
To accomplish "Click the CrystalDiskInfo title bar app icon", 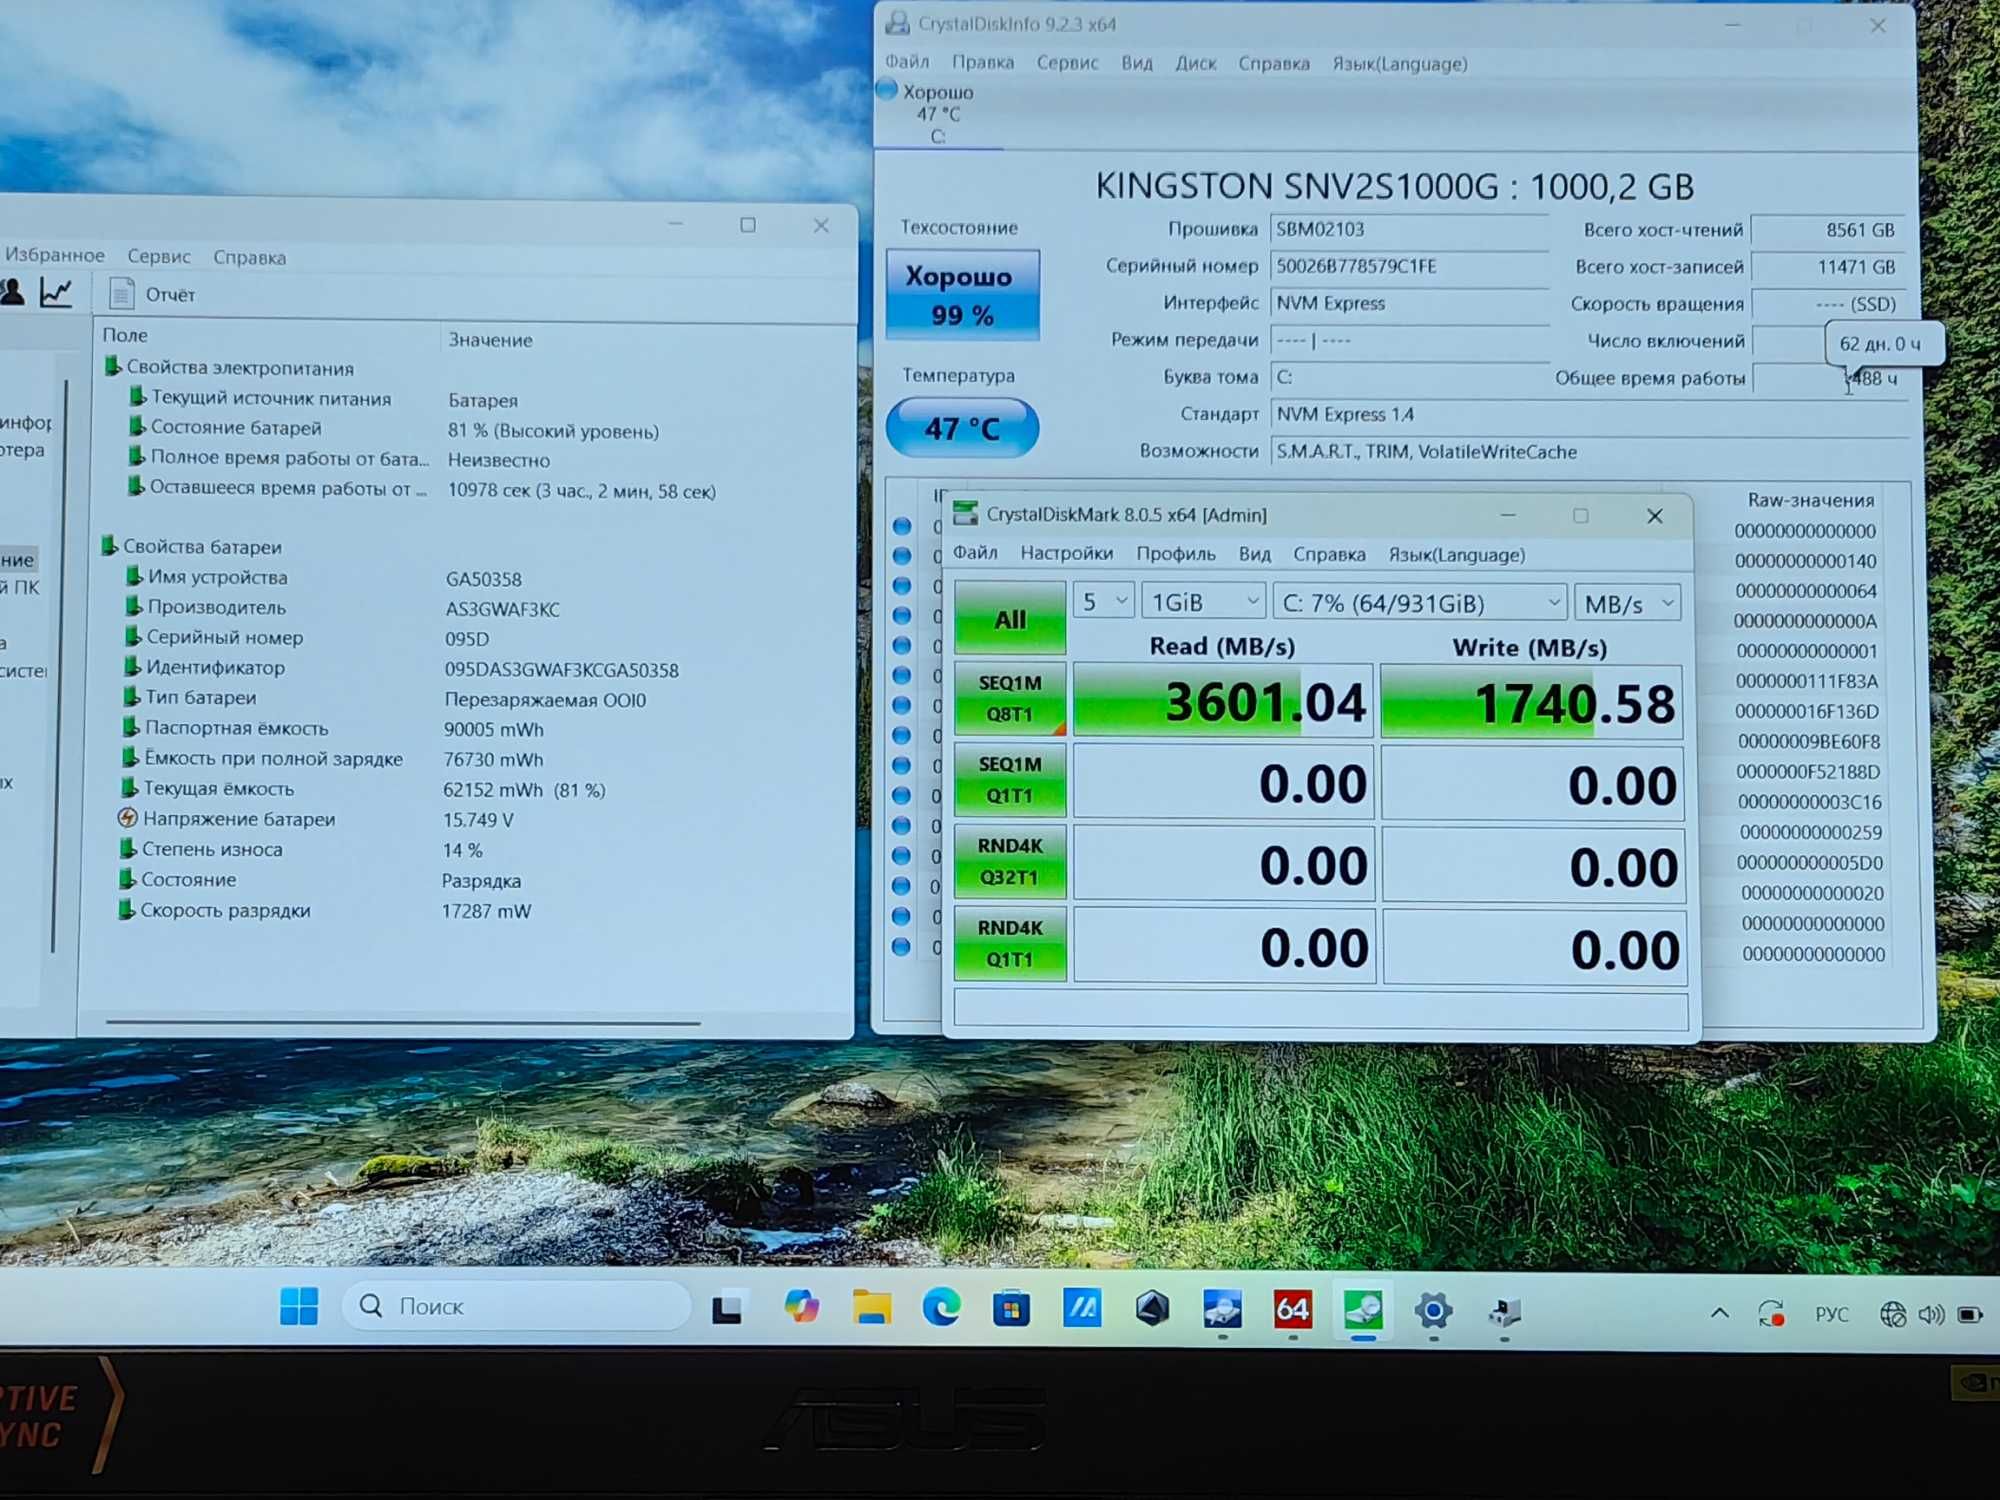I will click(x=897, y=23).
